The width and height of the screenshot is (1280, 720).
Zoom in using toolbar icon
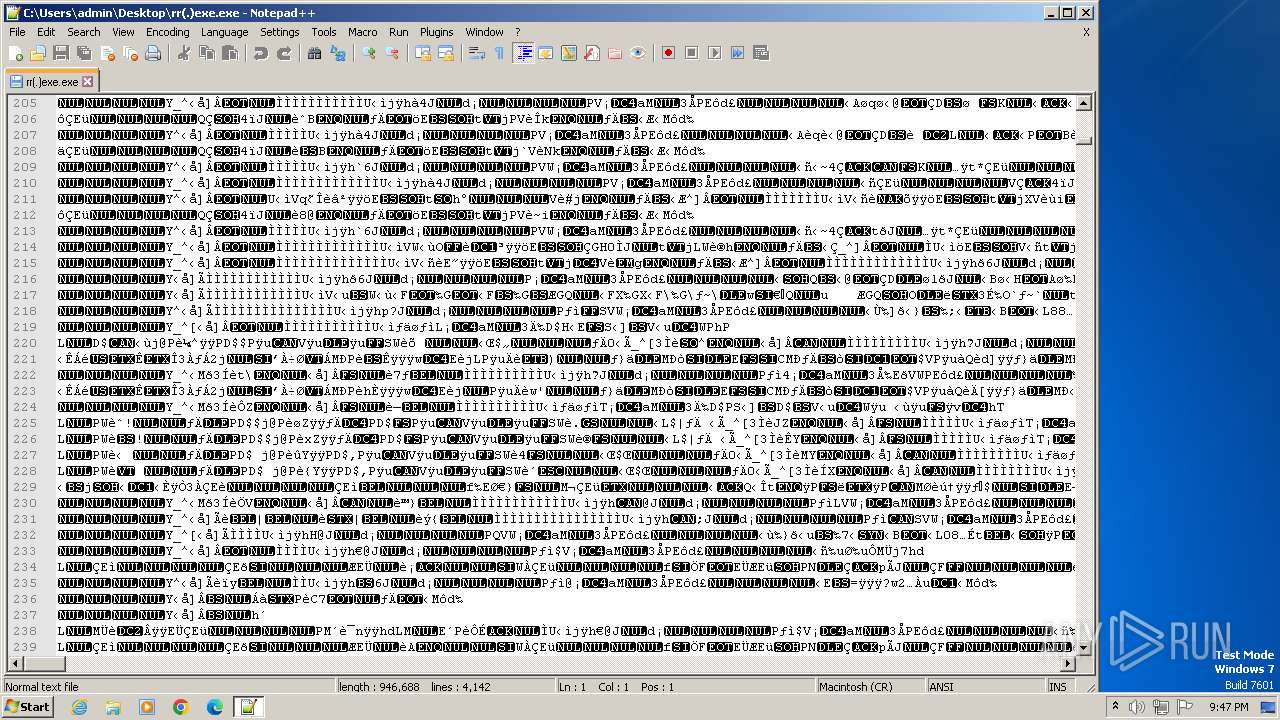[369, 53]
